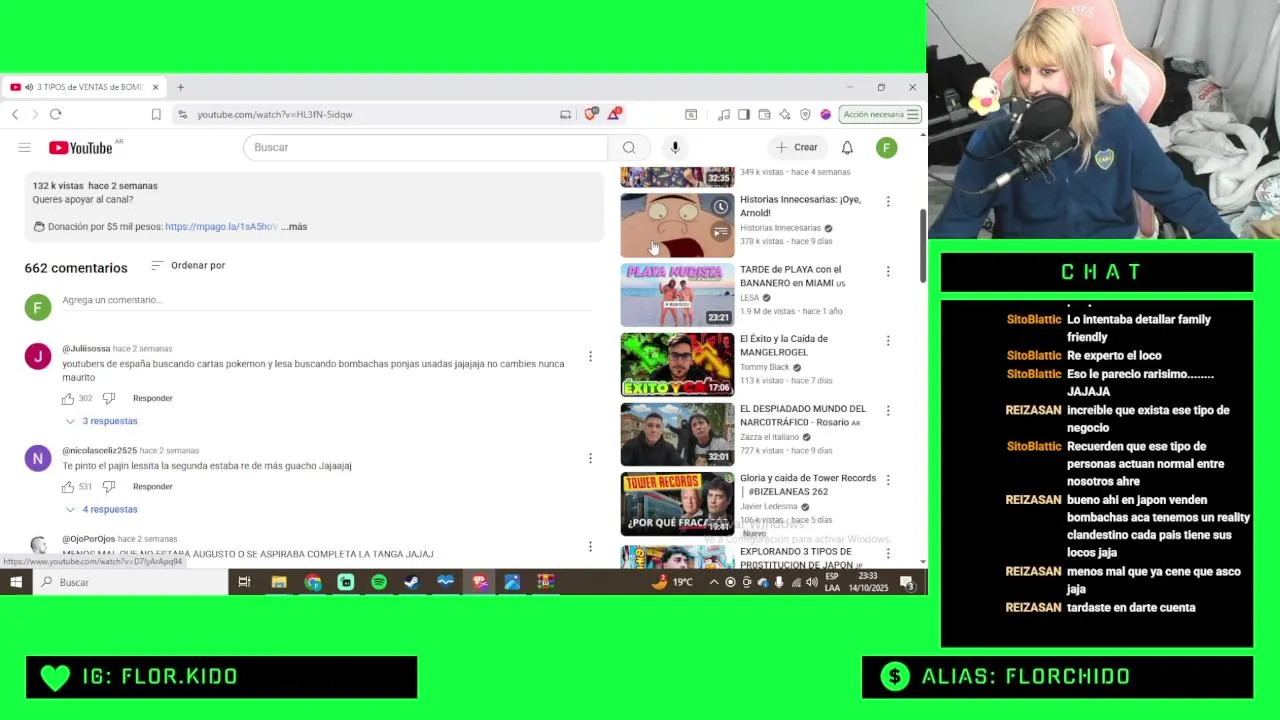The width and height of the screenshot is (1280, 720).
Task: Open Brave Rewards triangle icon
Action: point(614,114)
